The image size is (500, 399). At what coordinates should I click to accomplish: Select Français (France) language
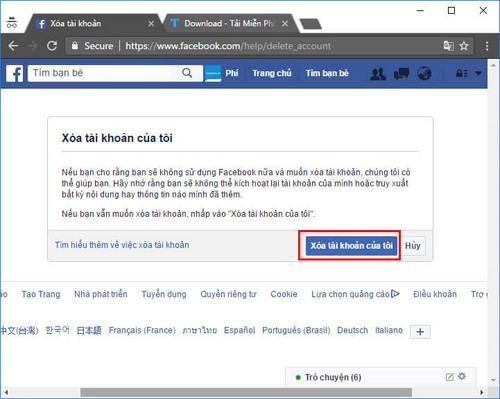tap(142, 330)
